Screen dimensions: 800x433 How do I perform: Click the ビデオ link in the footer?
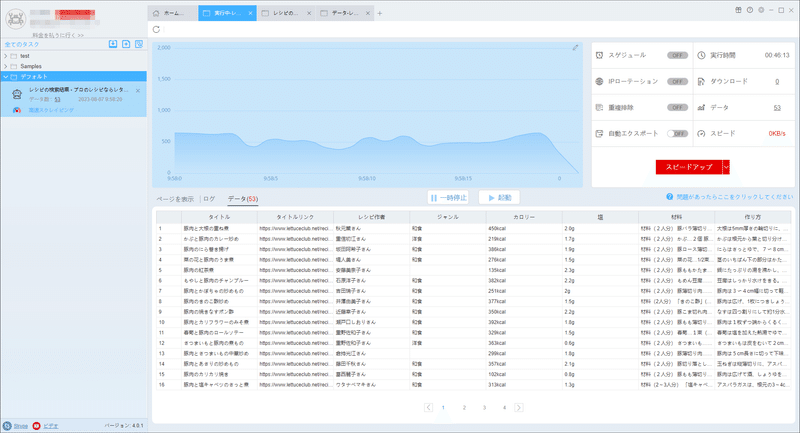(51, 426)
